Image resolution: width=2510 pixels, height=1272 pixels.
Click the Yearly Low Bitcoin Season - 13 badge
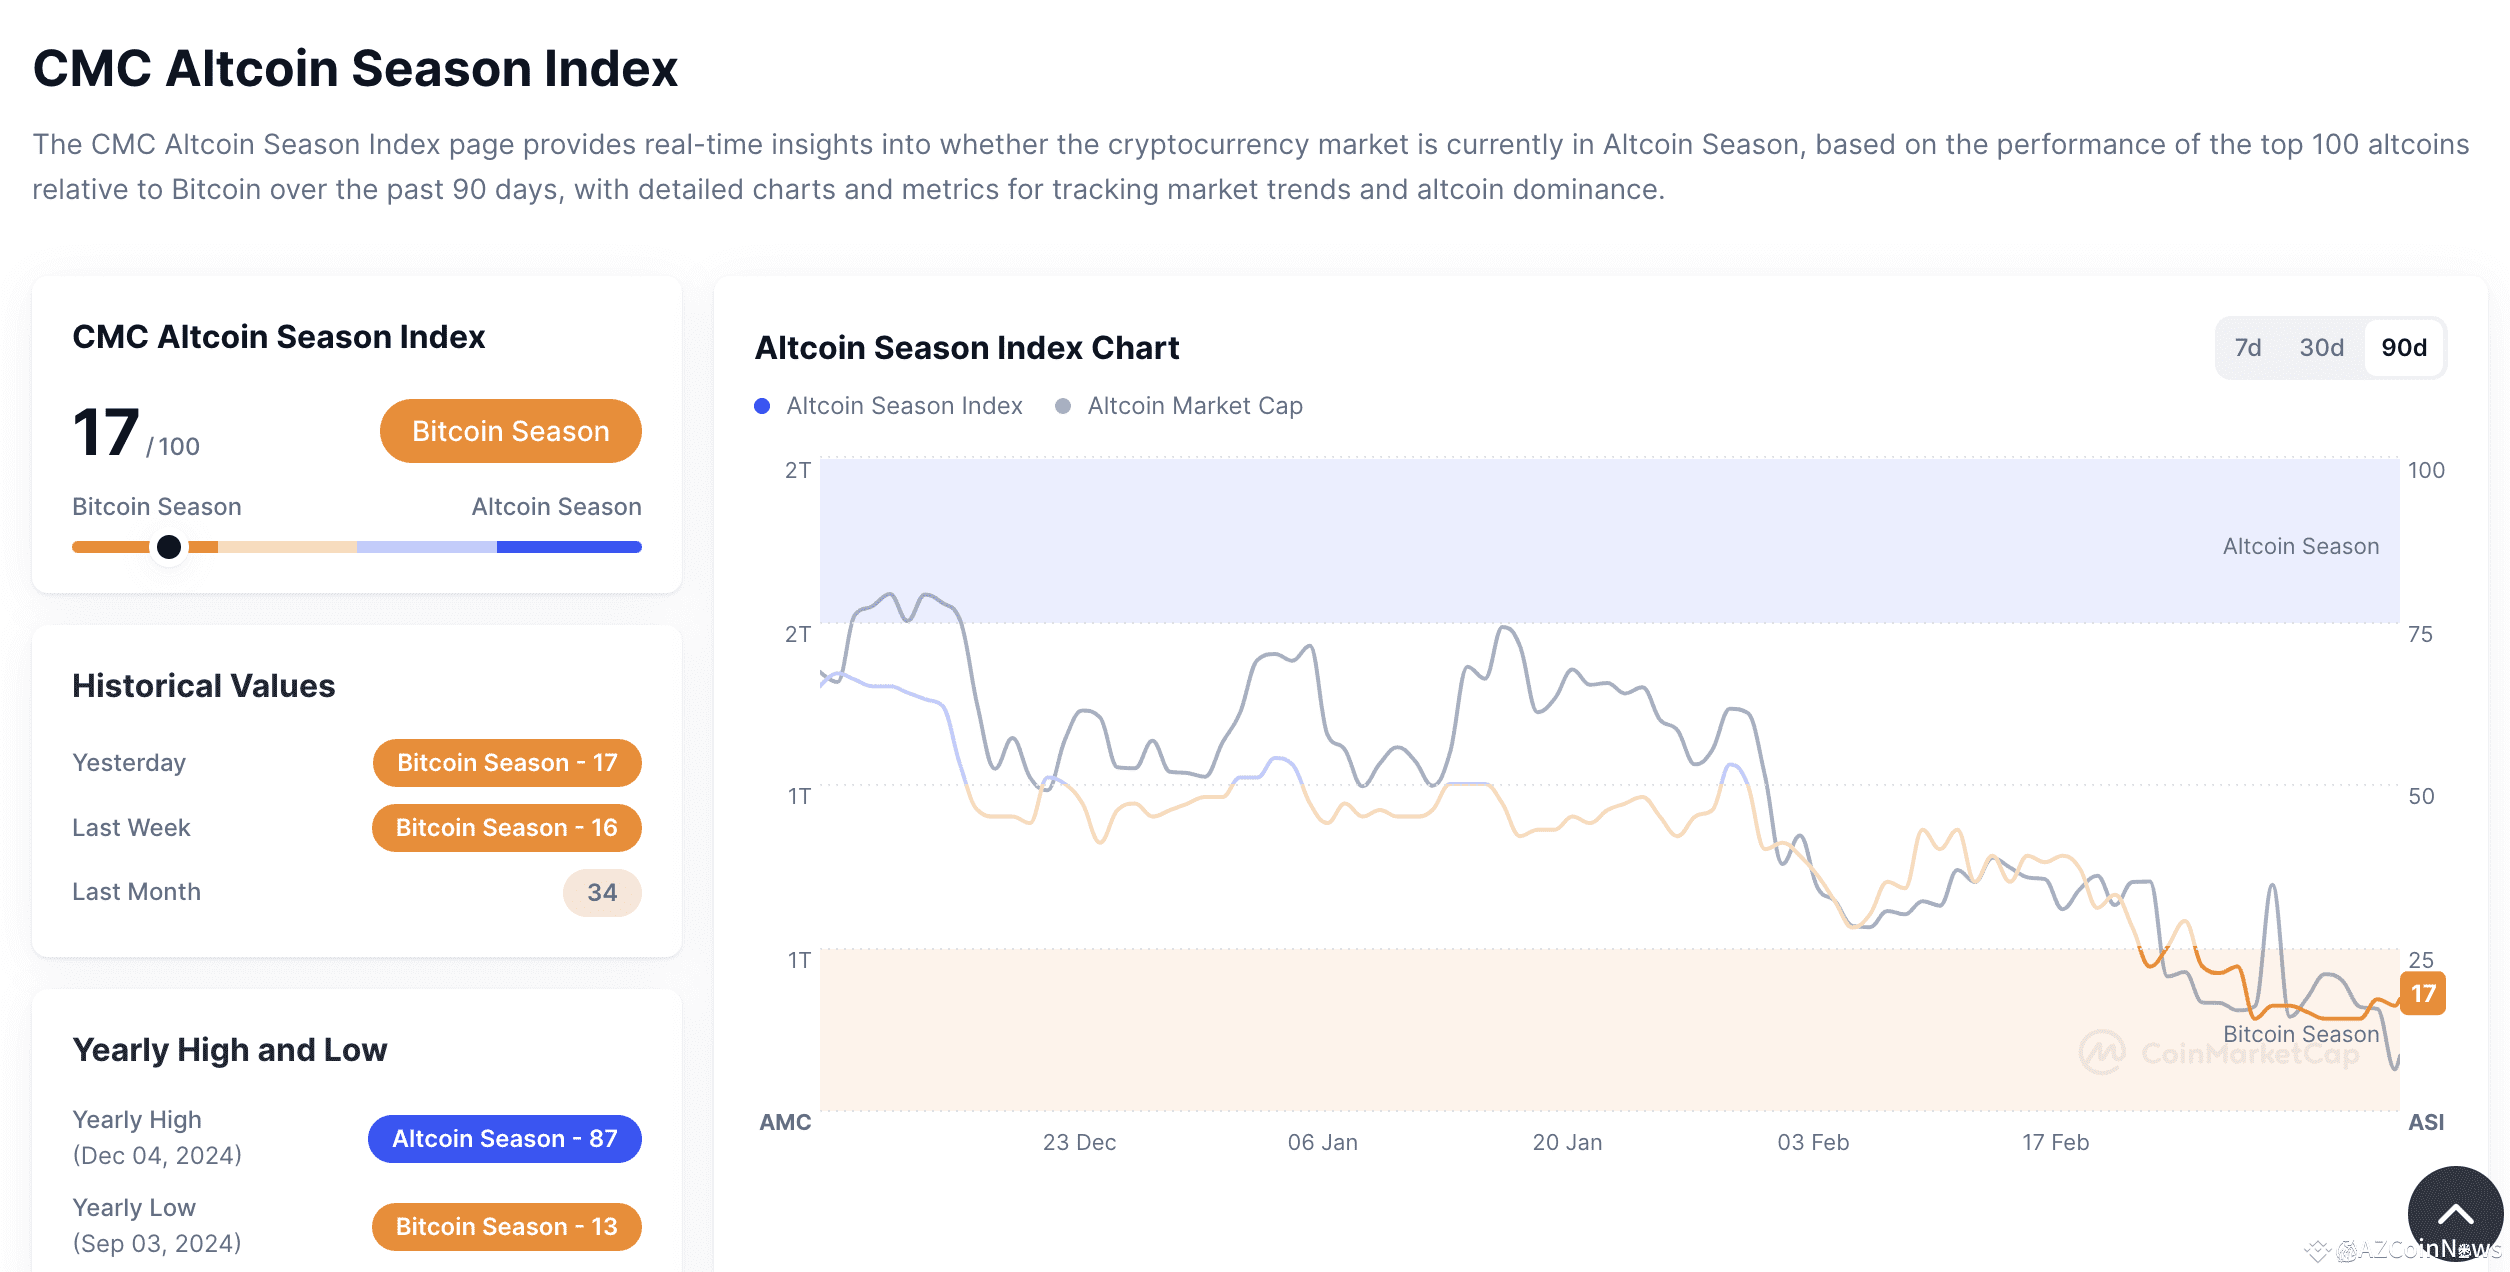507,1227
